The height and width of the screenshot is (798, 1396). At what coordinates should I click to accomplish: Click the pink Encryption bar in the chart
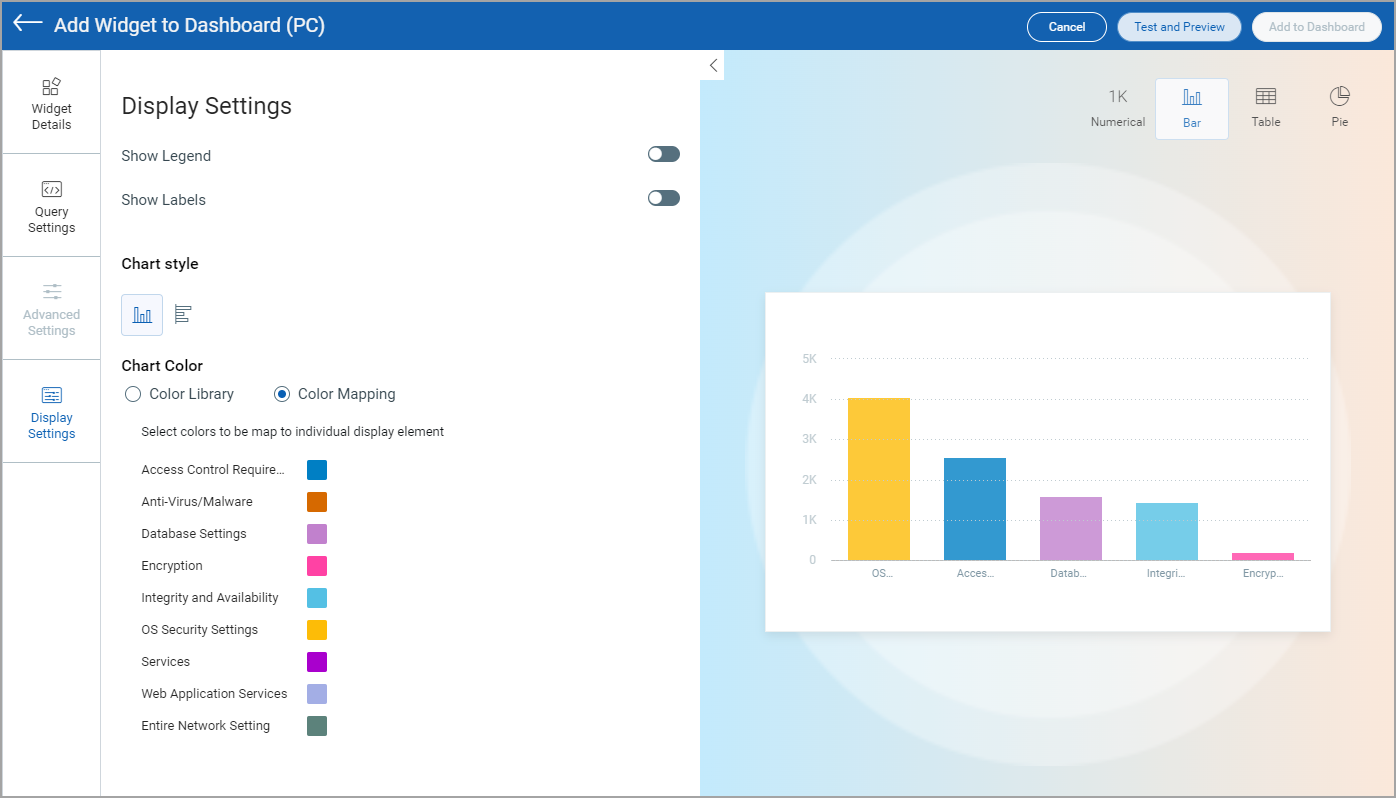tap(1263, 556)
